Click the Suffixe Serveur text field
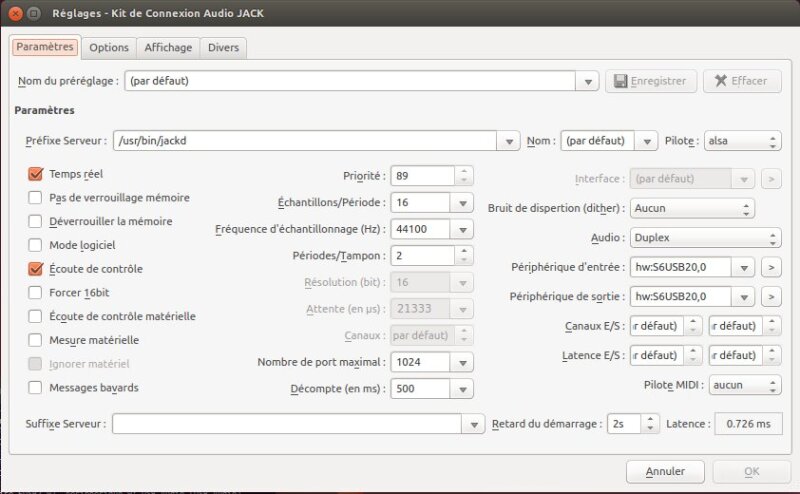Image resolution: width=800 pixels, height=494 pixels. 287,424
